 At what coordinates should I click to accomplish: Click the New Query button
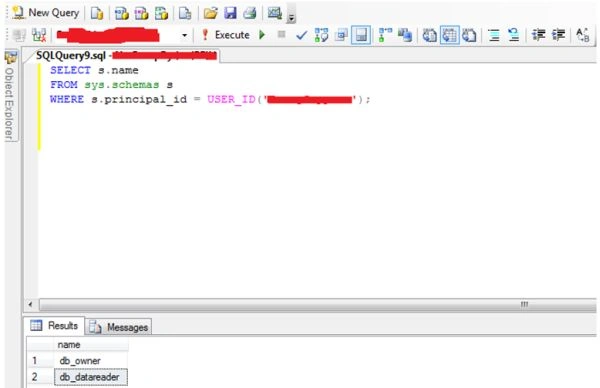[x=46, y=13]
